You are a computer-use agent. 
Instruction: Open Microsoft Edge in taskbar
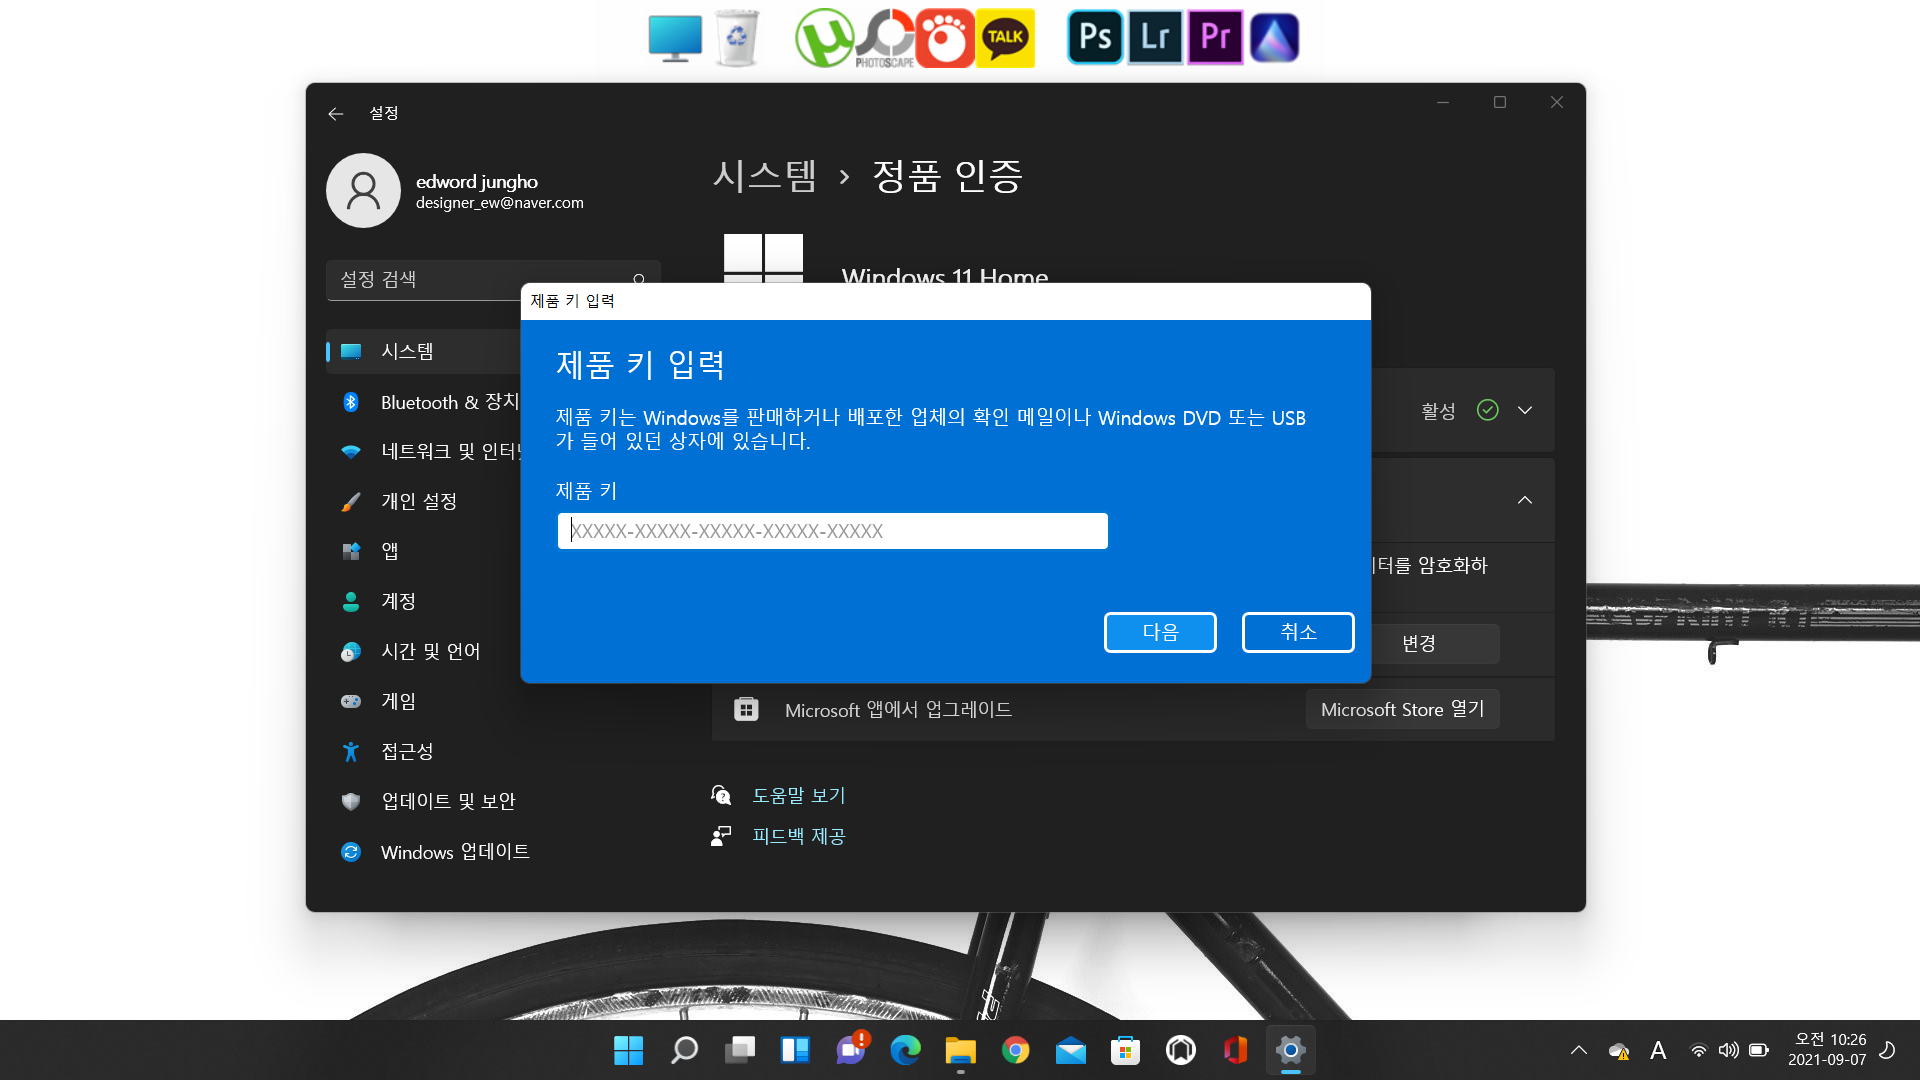[x=905, y=1050]
